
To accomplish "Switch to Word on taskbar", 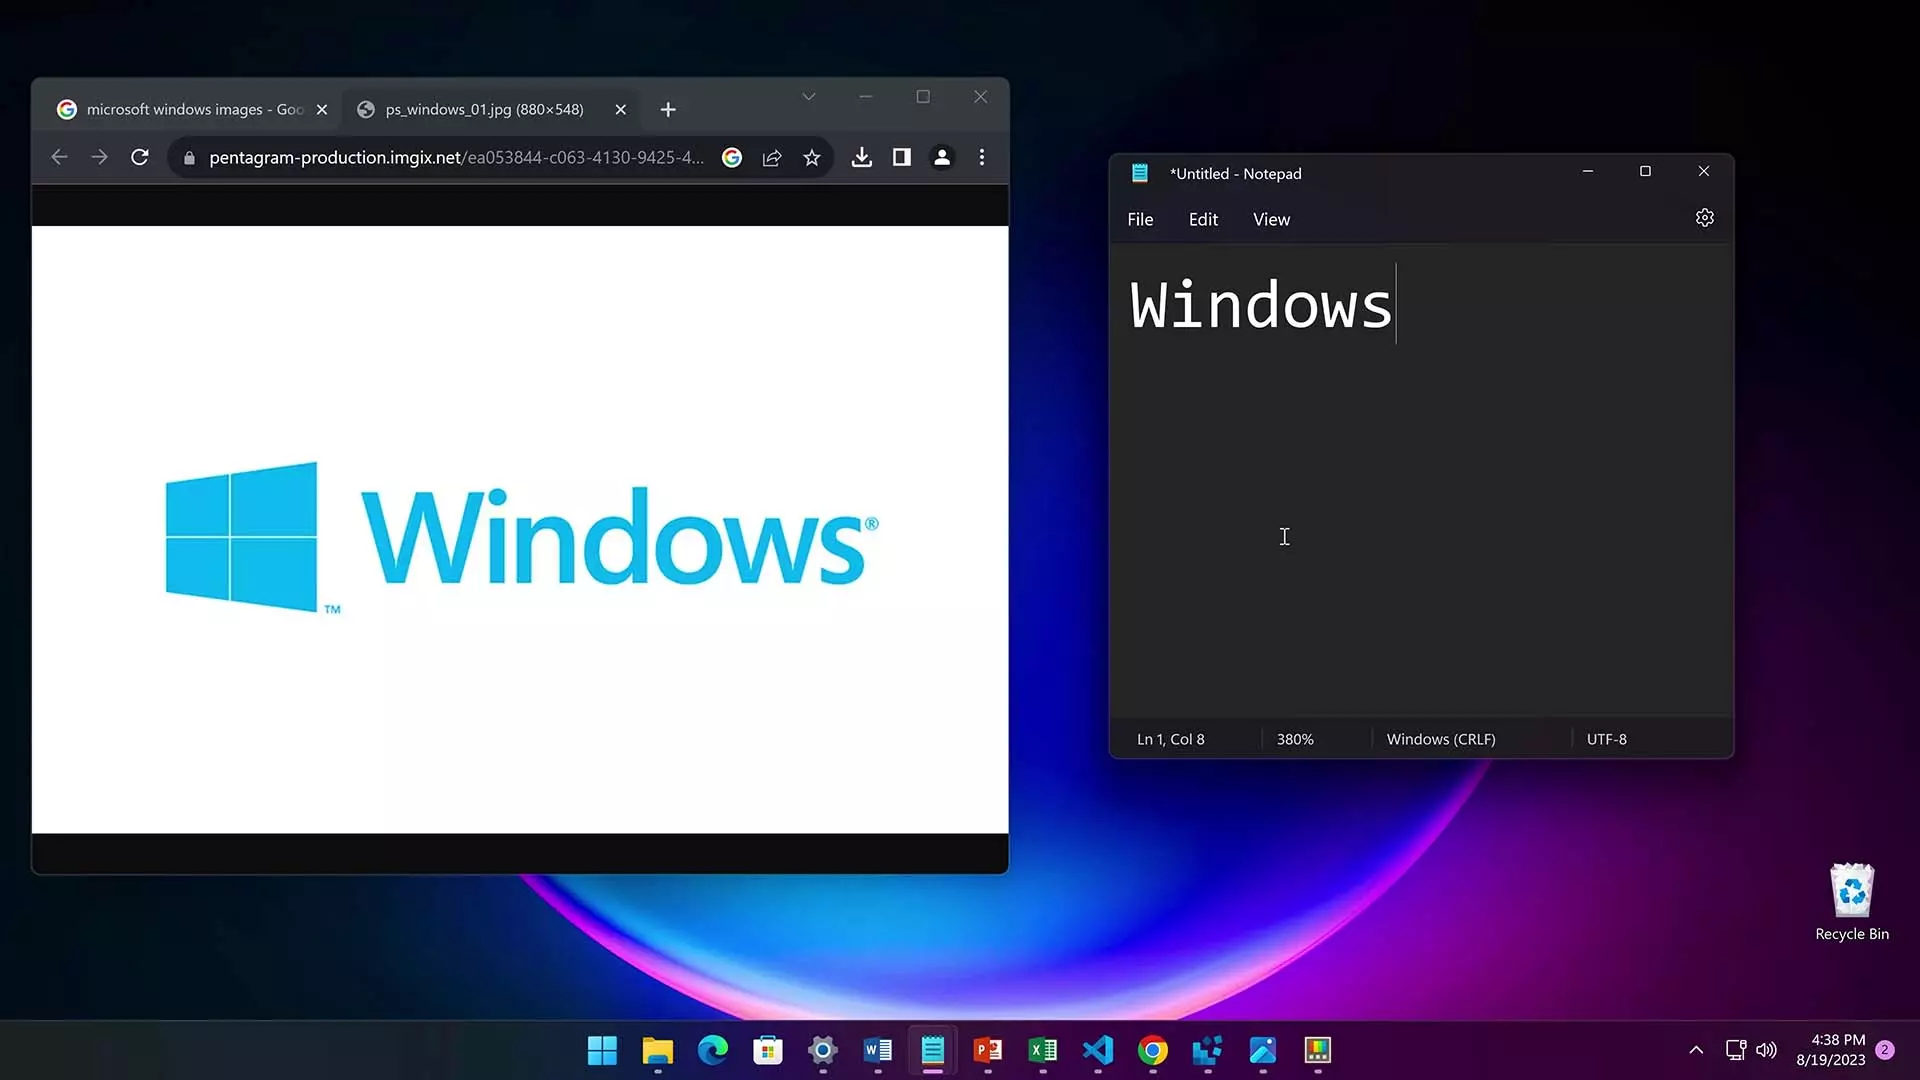I will click(877, 1050).
